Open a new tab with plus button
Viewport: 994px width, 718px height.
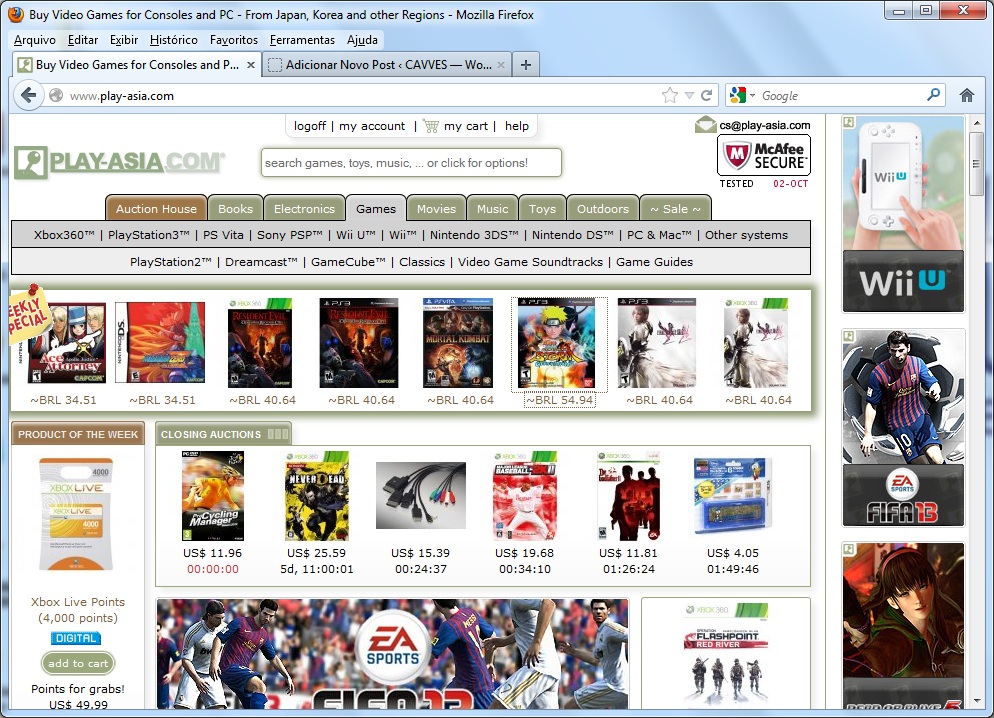click(x=526, y=65)
